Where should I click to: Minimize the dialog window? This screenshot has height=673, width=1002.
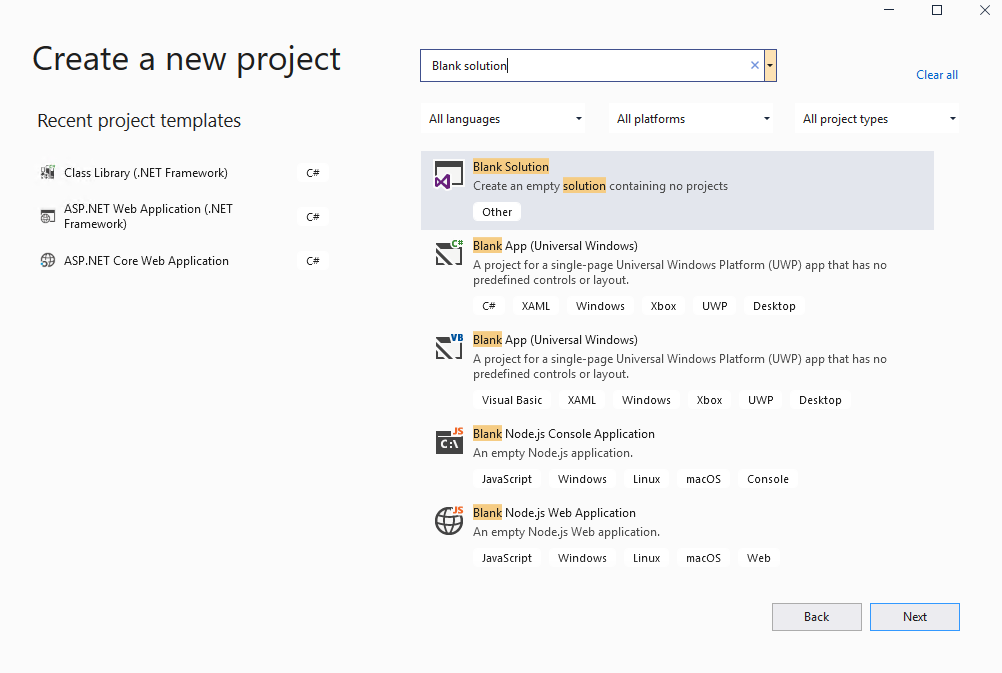[889, 10]
